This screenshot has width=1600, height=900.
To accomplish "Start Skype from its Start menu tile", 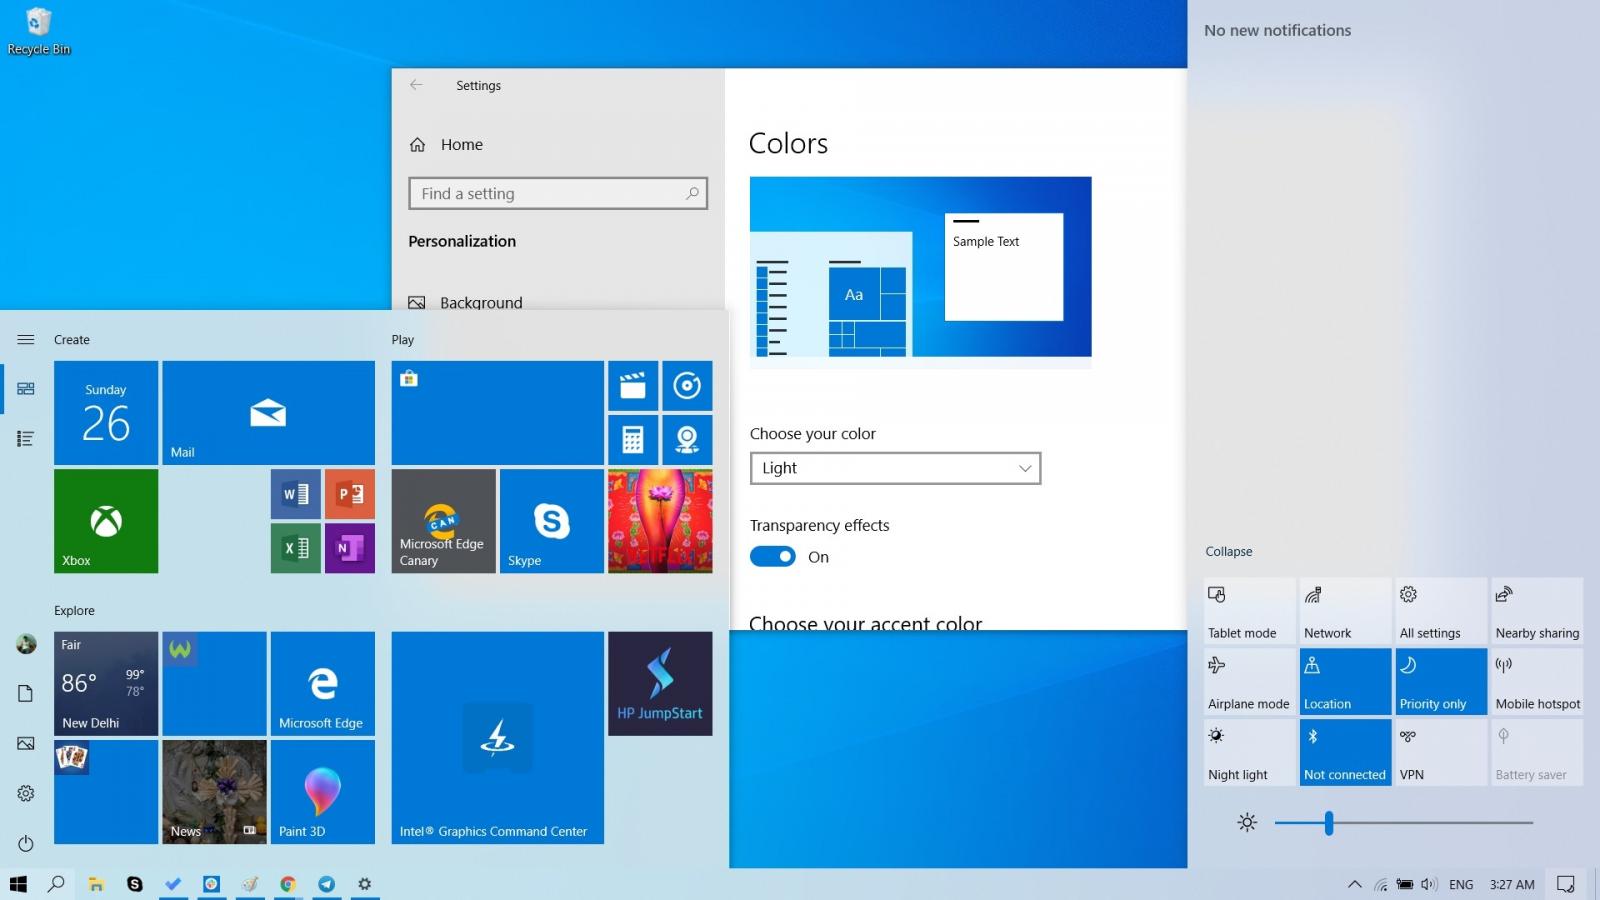I will (550, 520).
